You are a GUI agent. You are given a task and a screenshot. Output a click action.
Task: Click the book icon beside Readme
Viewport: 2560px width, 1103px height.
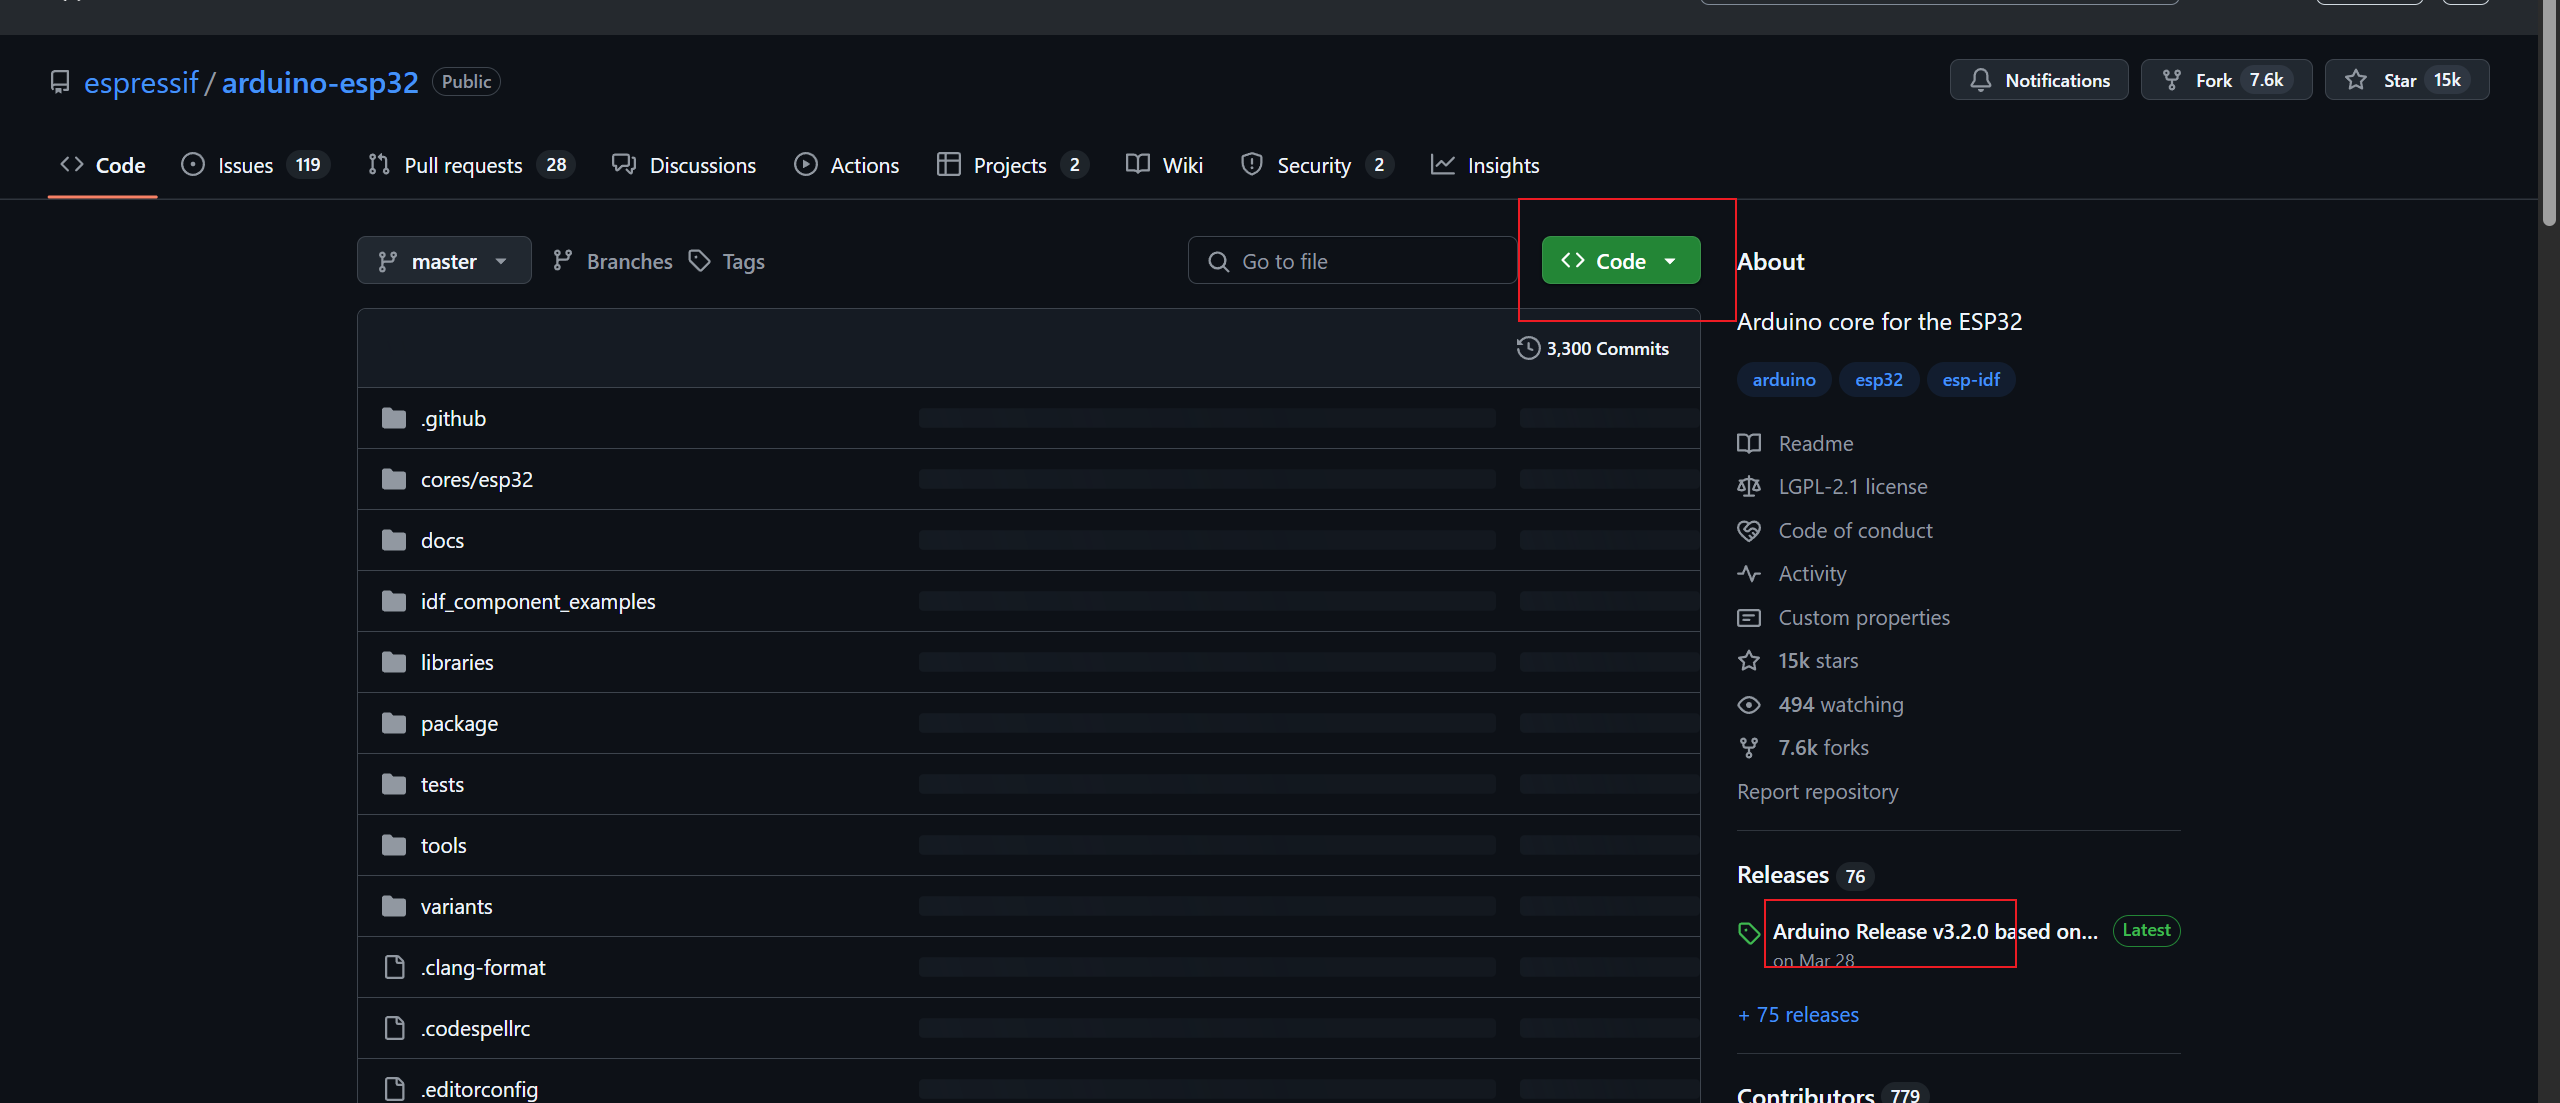[1749, 443]
